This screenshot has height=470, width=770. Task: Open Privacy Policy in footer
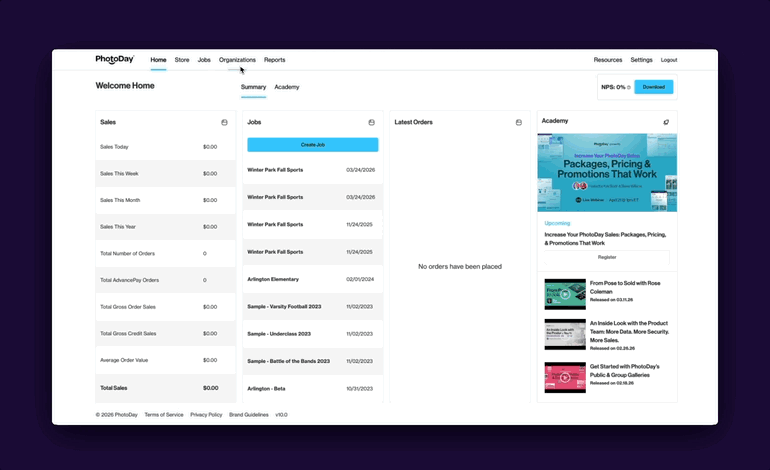coord(206,415)
